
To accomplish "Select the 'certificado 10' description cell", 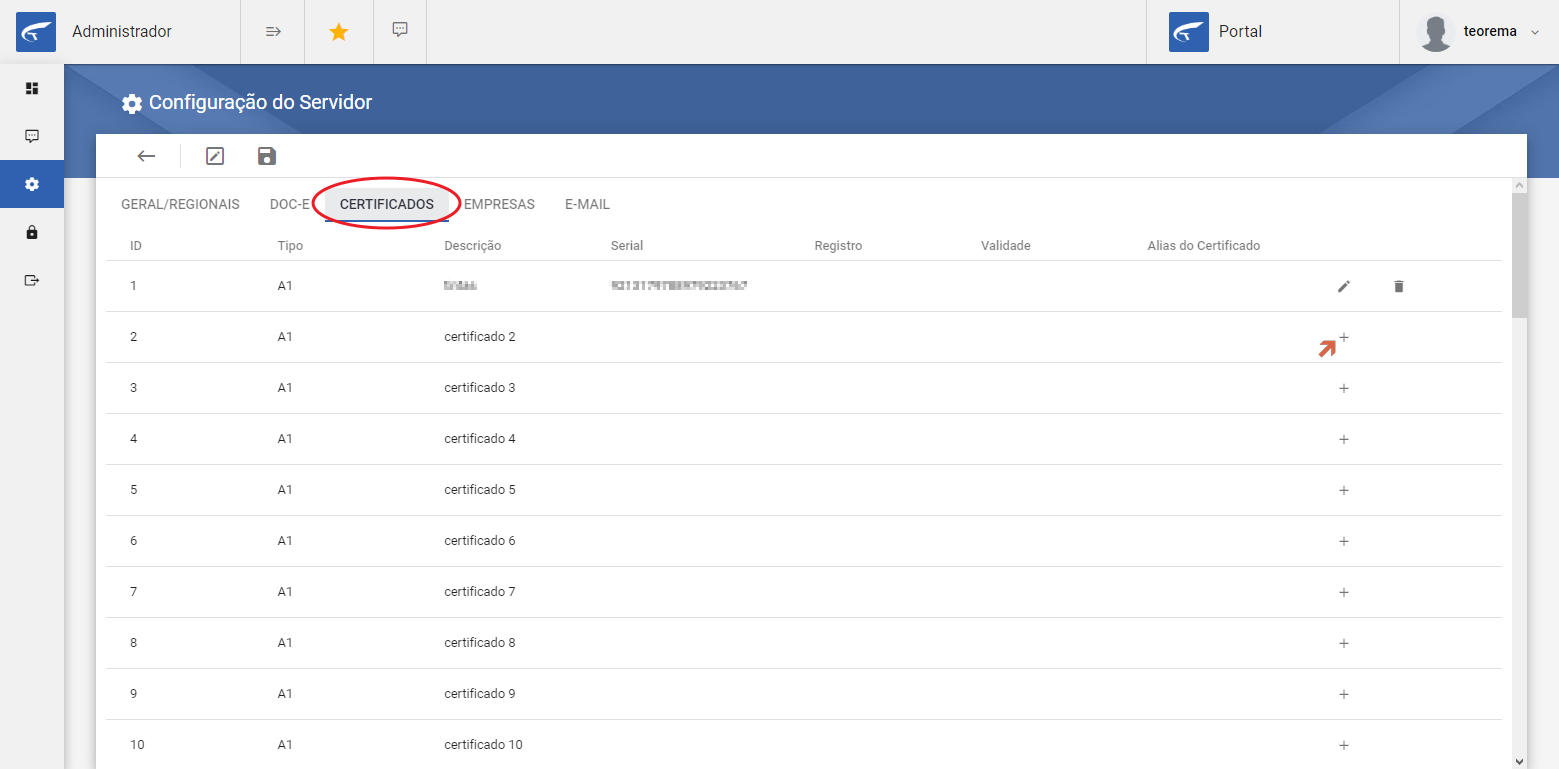I will click(x=483, y=745).
